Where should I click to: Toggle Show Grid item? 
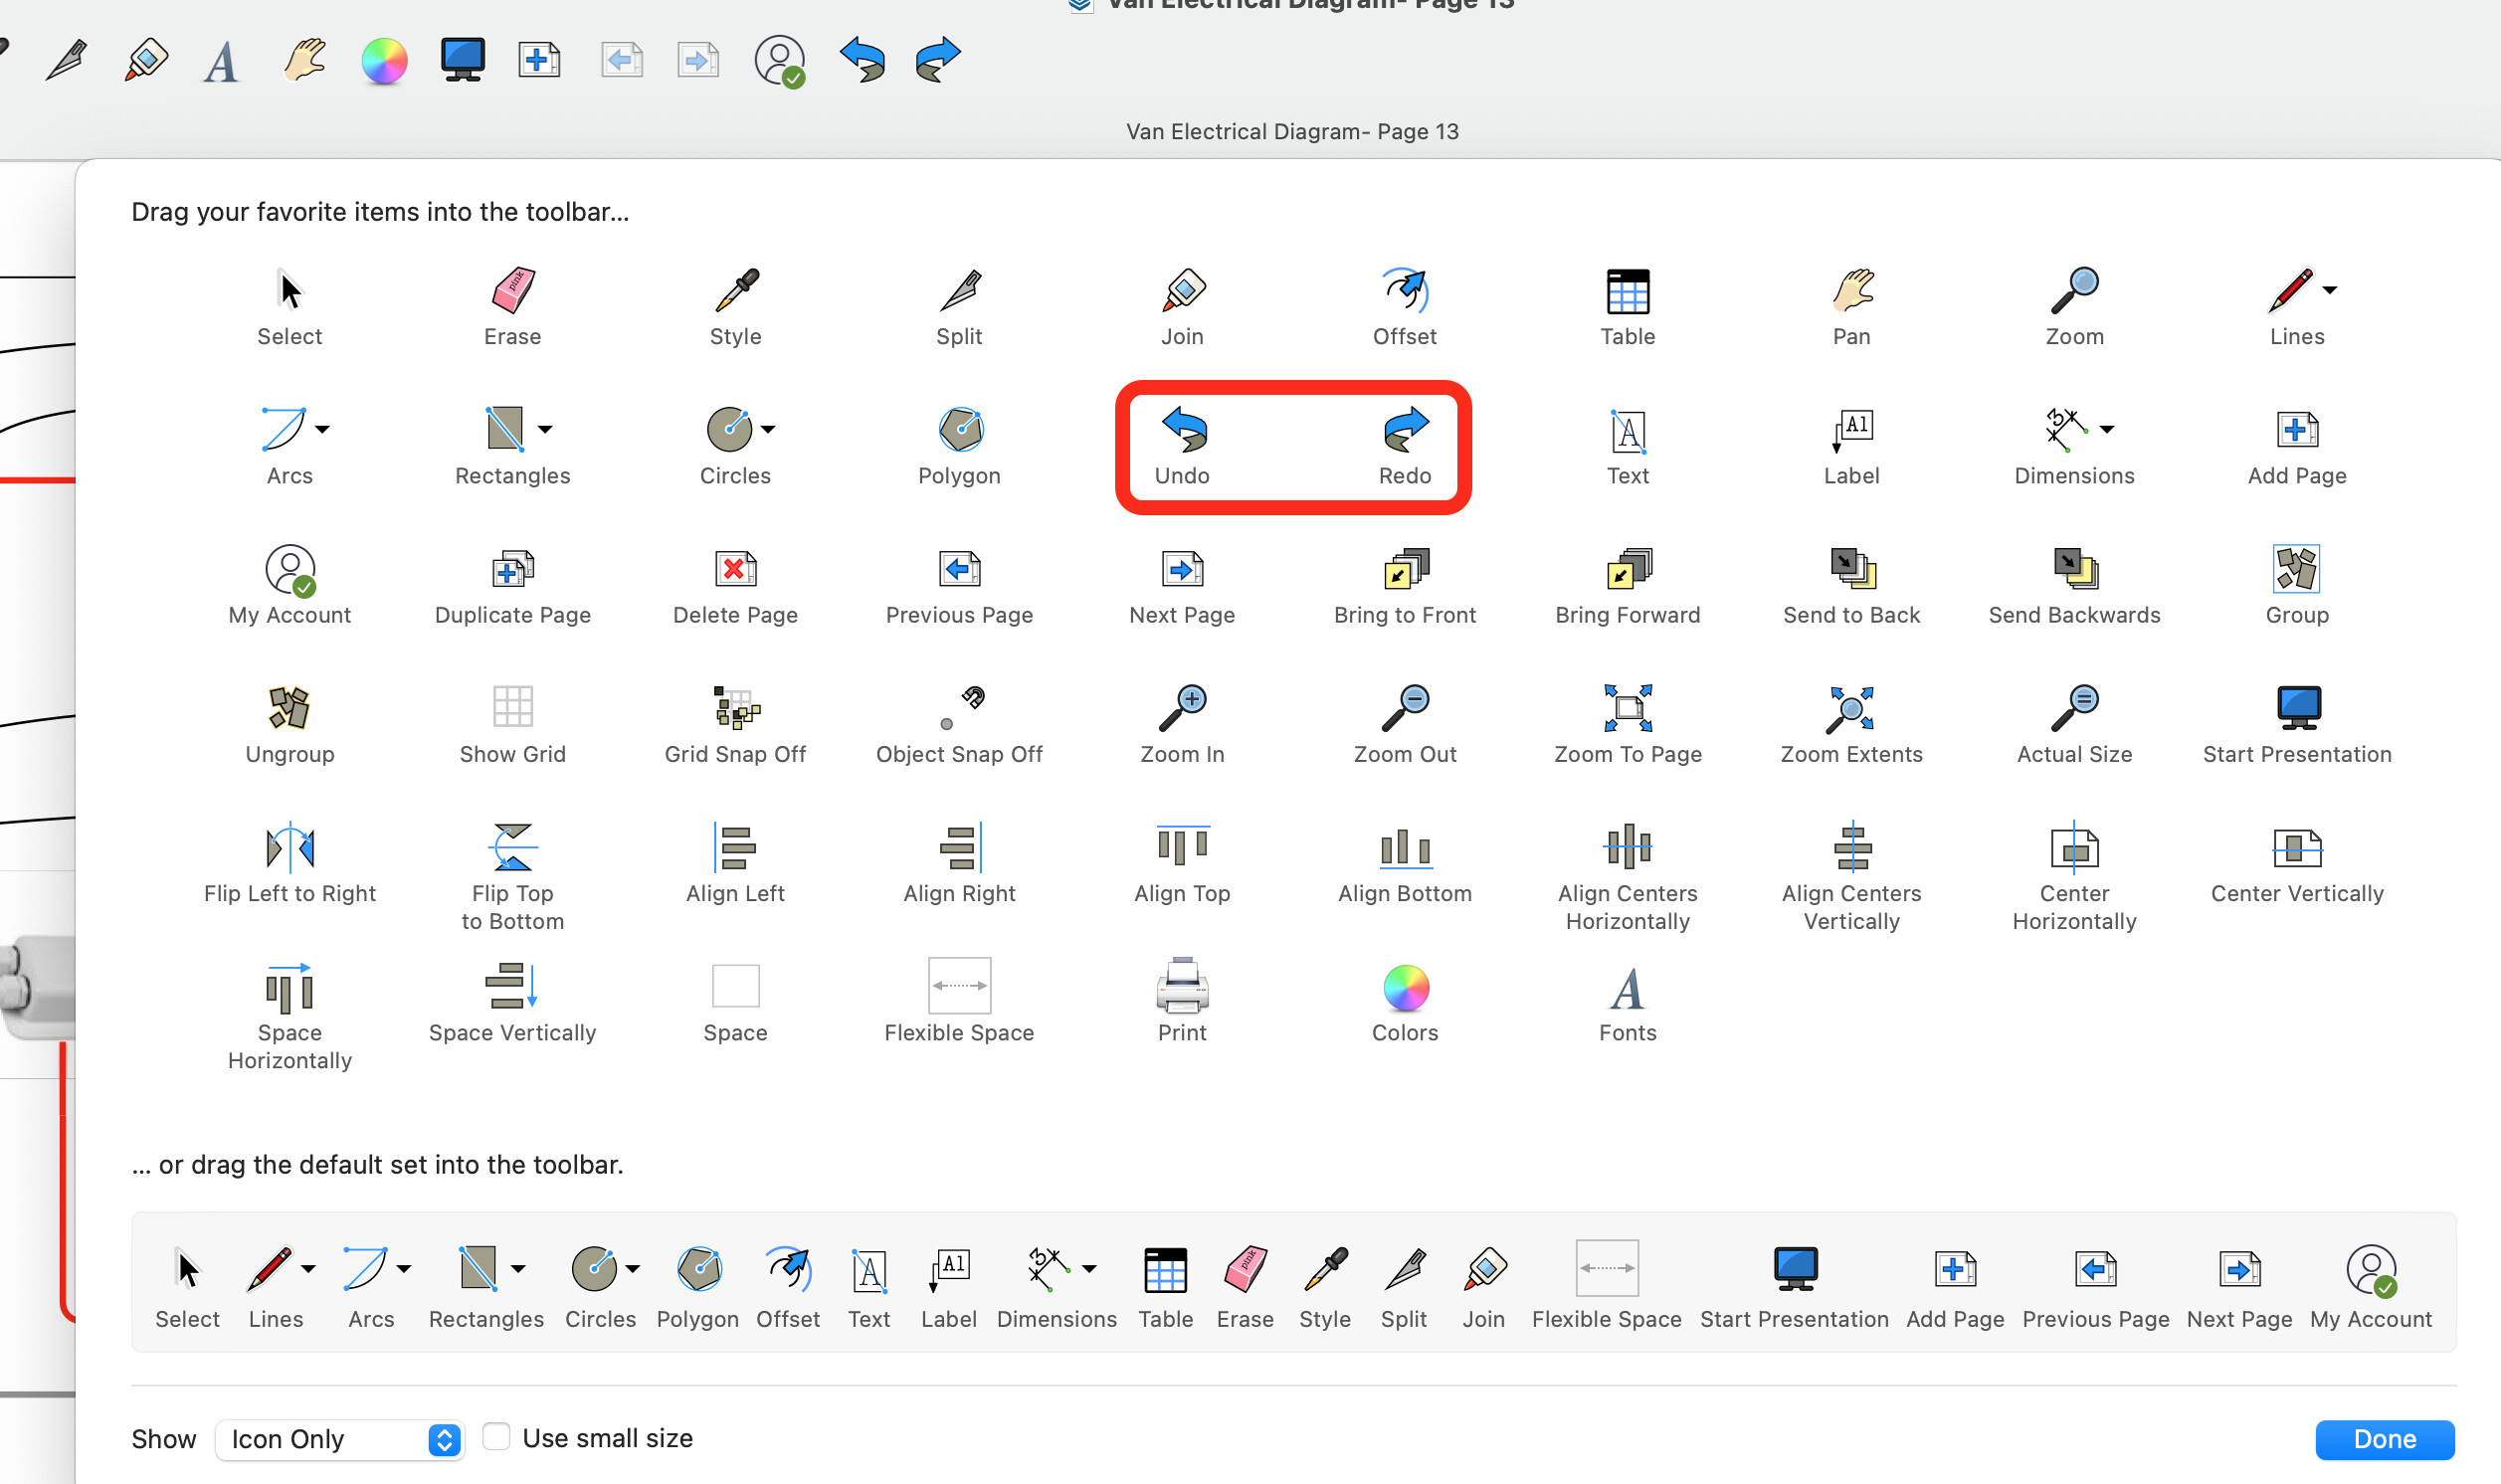click(x=512, y=724)
